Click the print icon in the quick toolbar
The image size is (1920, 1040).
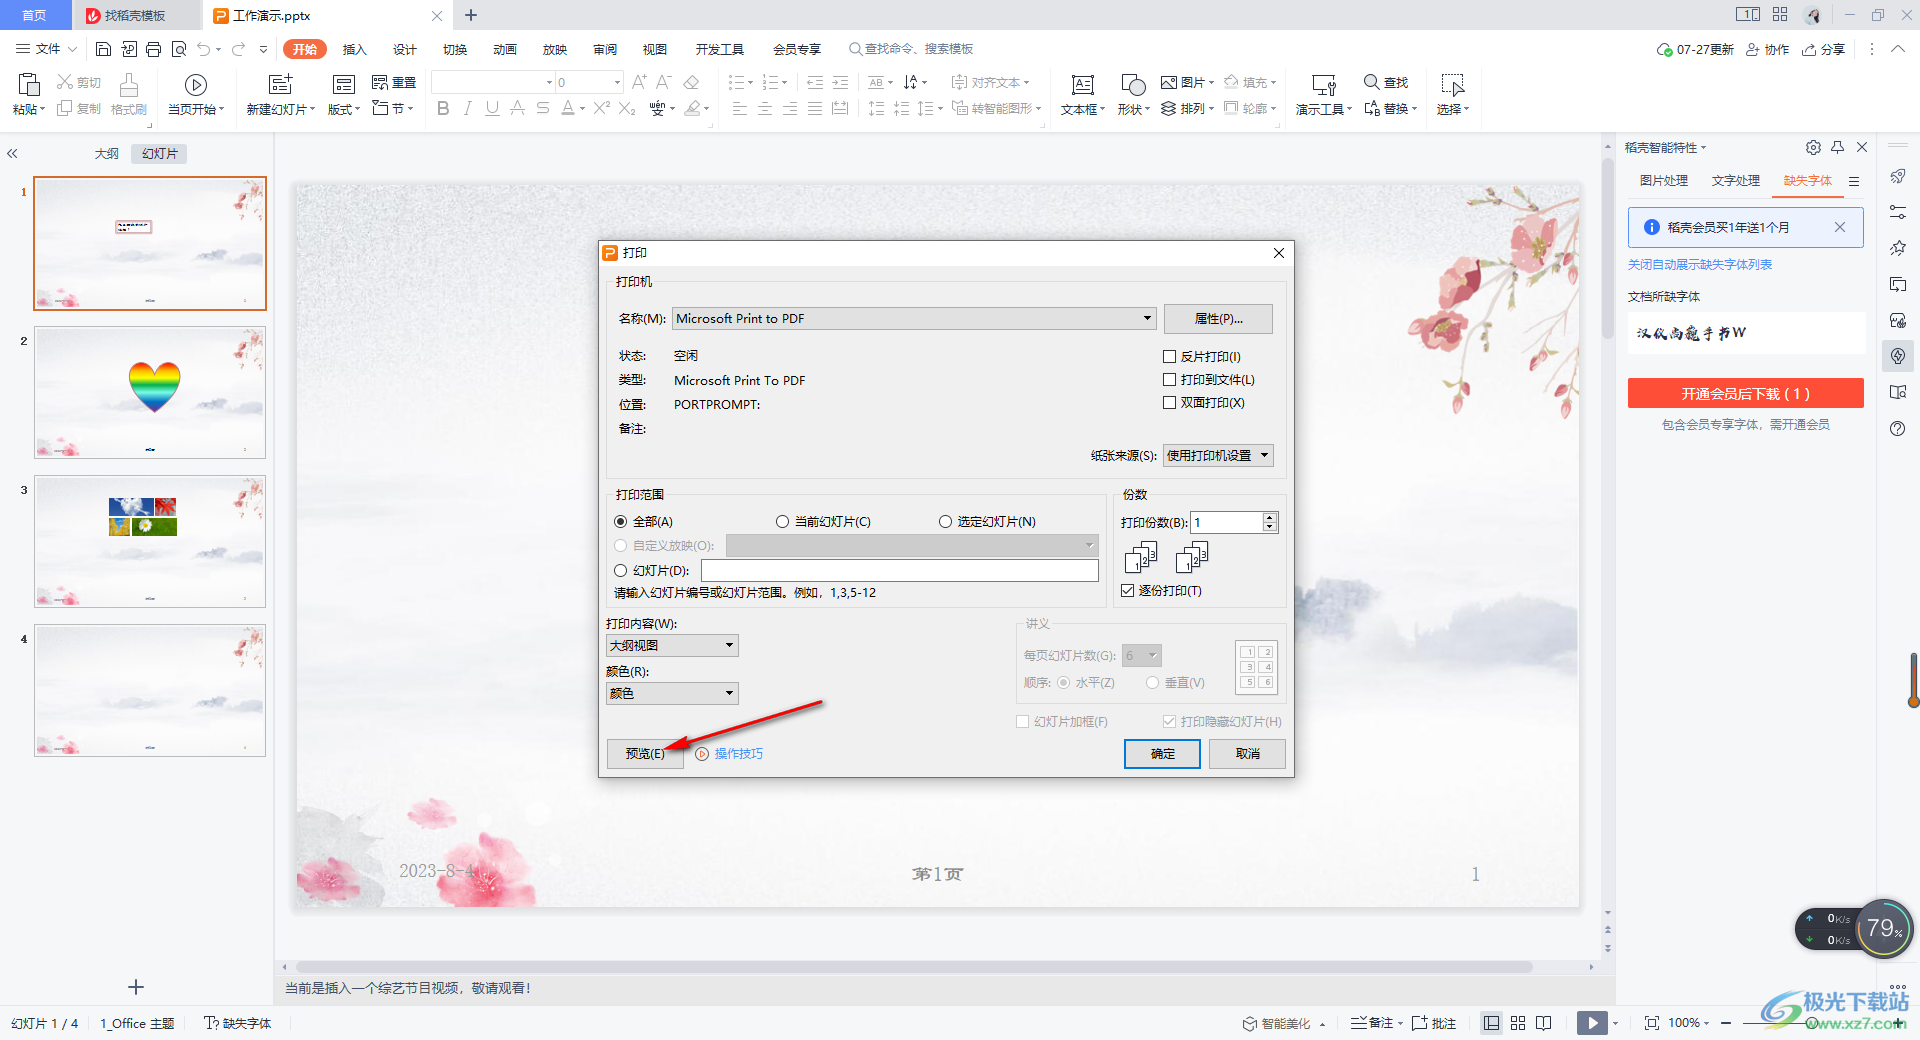tap(153, 49)
